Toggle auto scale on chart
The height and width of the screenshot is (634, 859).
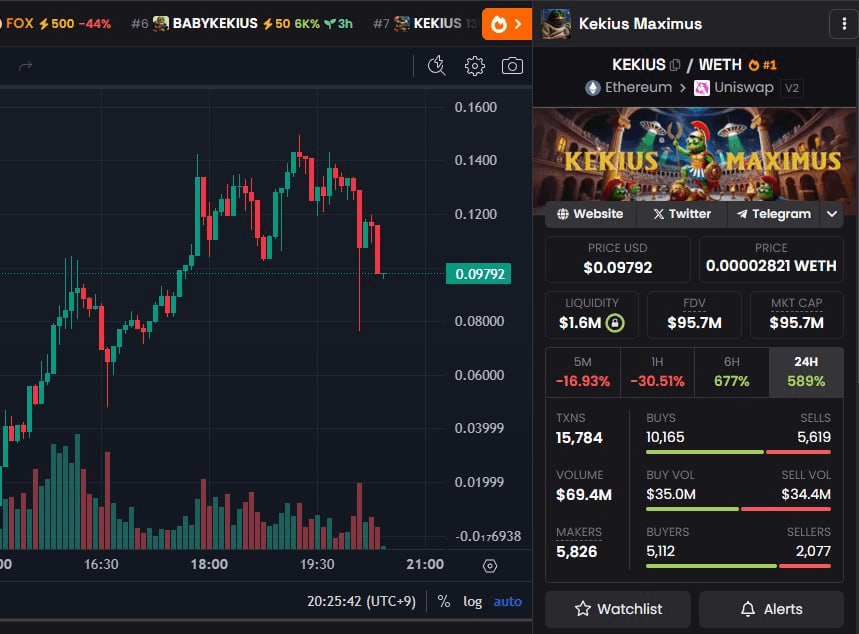tap(507, 601)
